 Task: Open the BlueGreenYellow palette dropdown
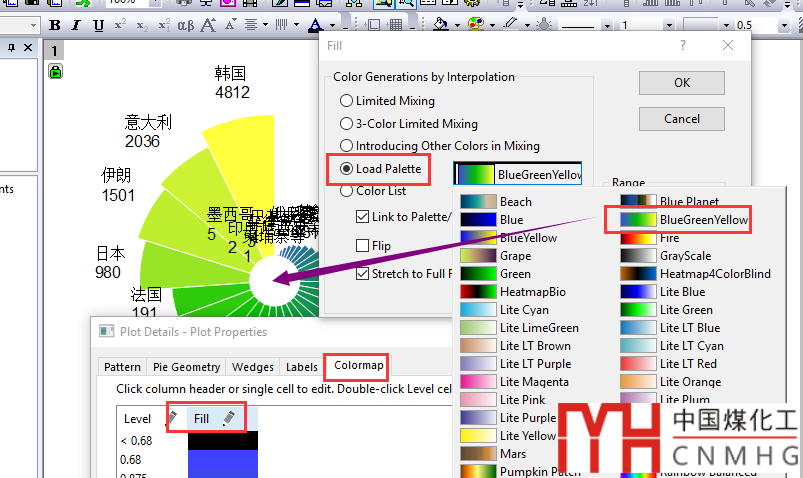(518, 175)
